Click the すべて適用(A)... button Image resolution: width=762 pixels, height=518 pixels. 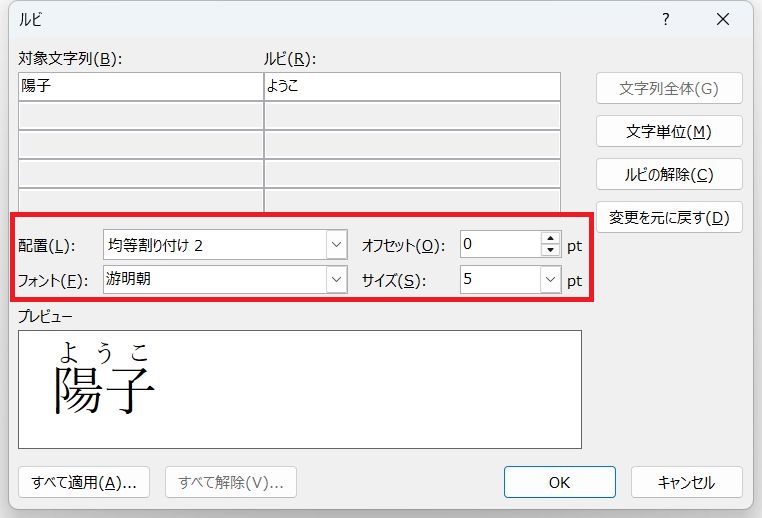[x=84, y=482]
